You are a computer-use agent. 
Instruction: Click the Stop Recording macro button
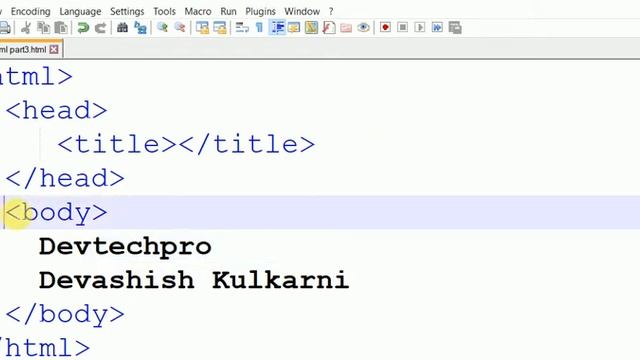point(402,28)
